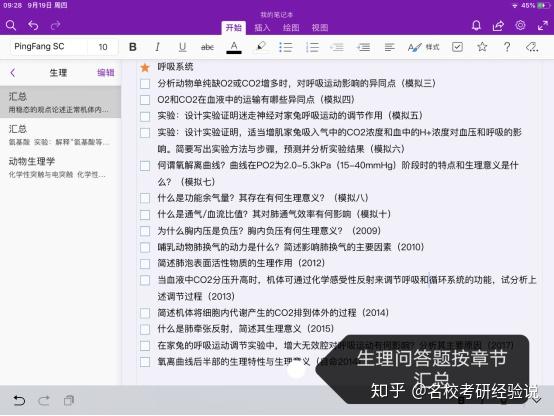
Task: Switch to the 绘图 tab
Action: tap(291, 28)
